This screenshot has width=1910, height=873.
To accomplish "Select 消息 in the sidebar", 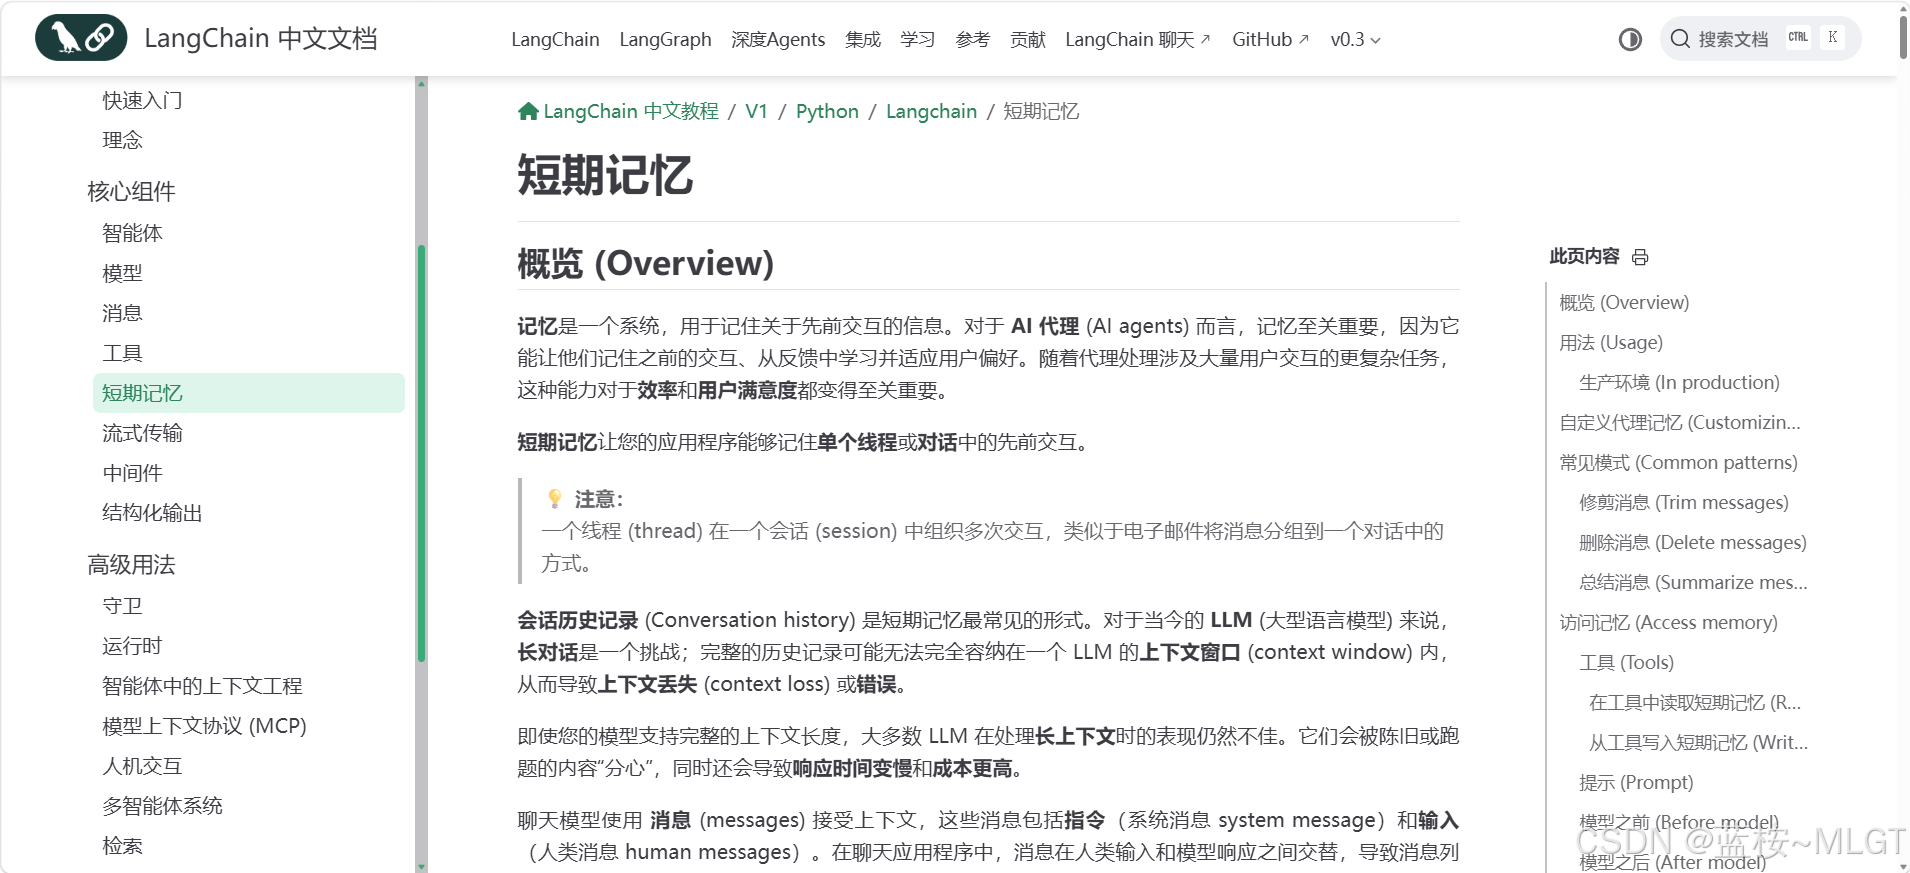I will tap(122, 313).
